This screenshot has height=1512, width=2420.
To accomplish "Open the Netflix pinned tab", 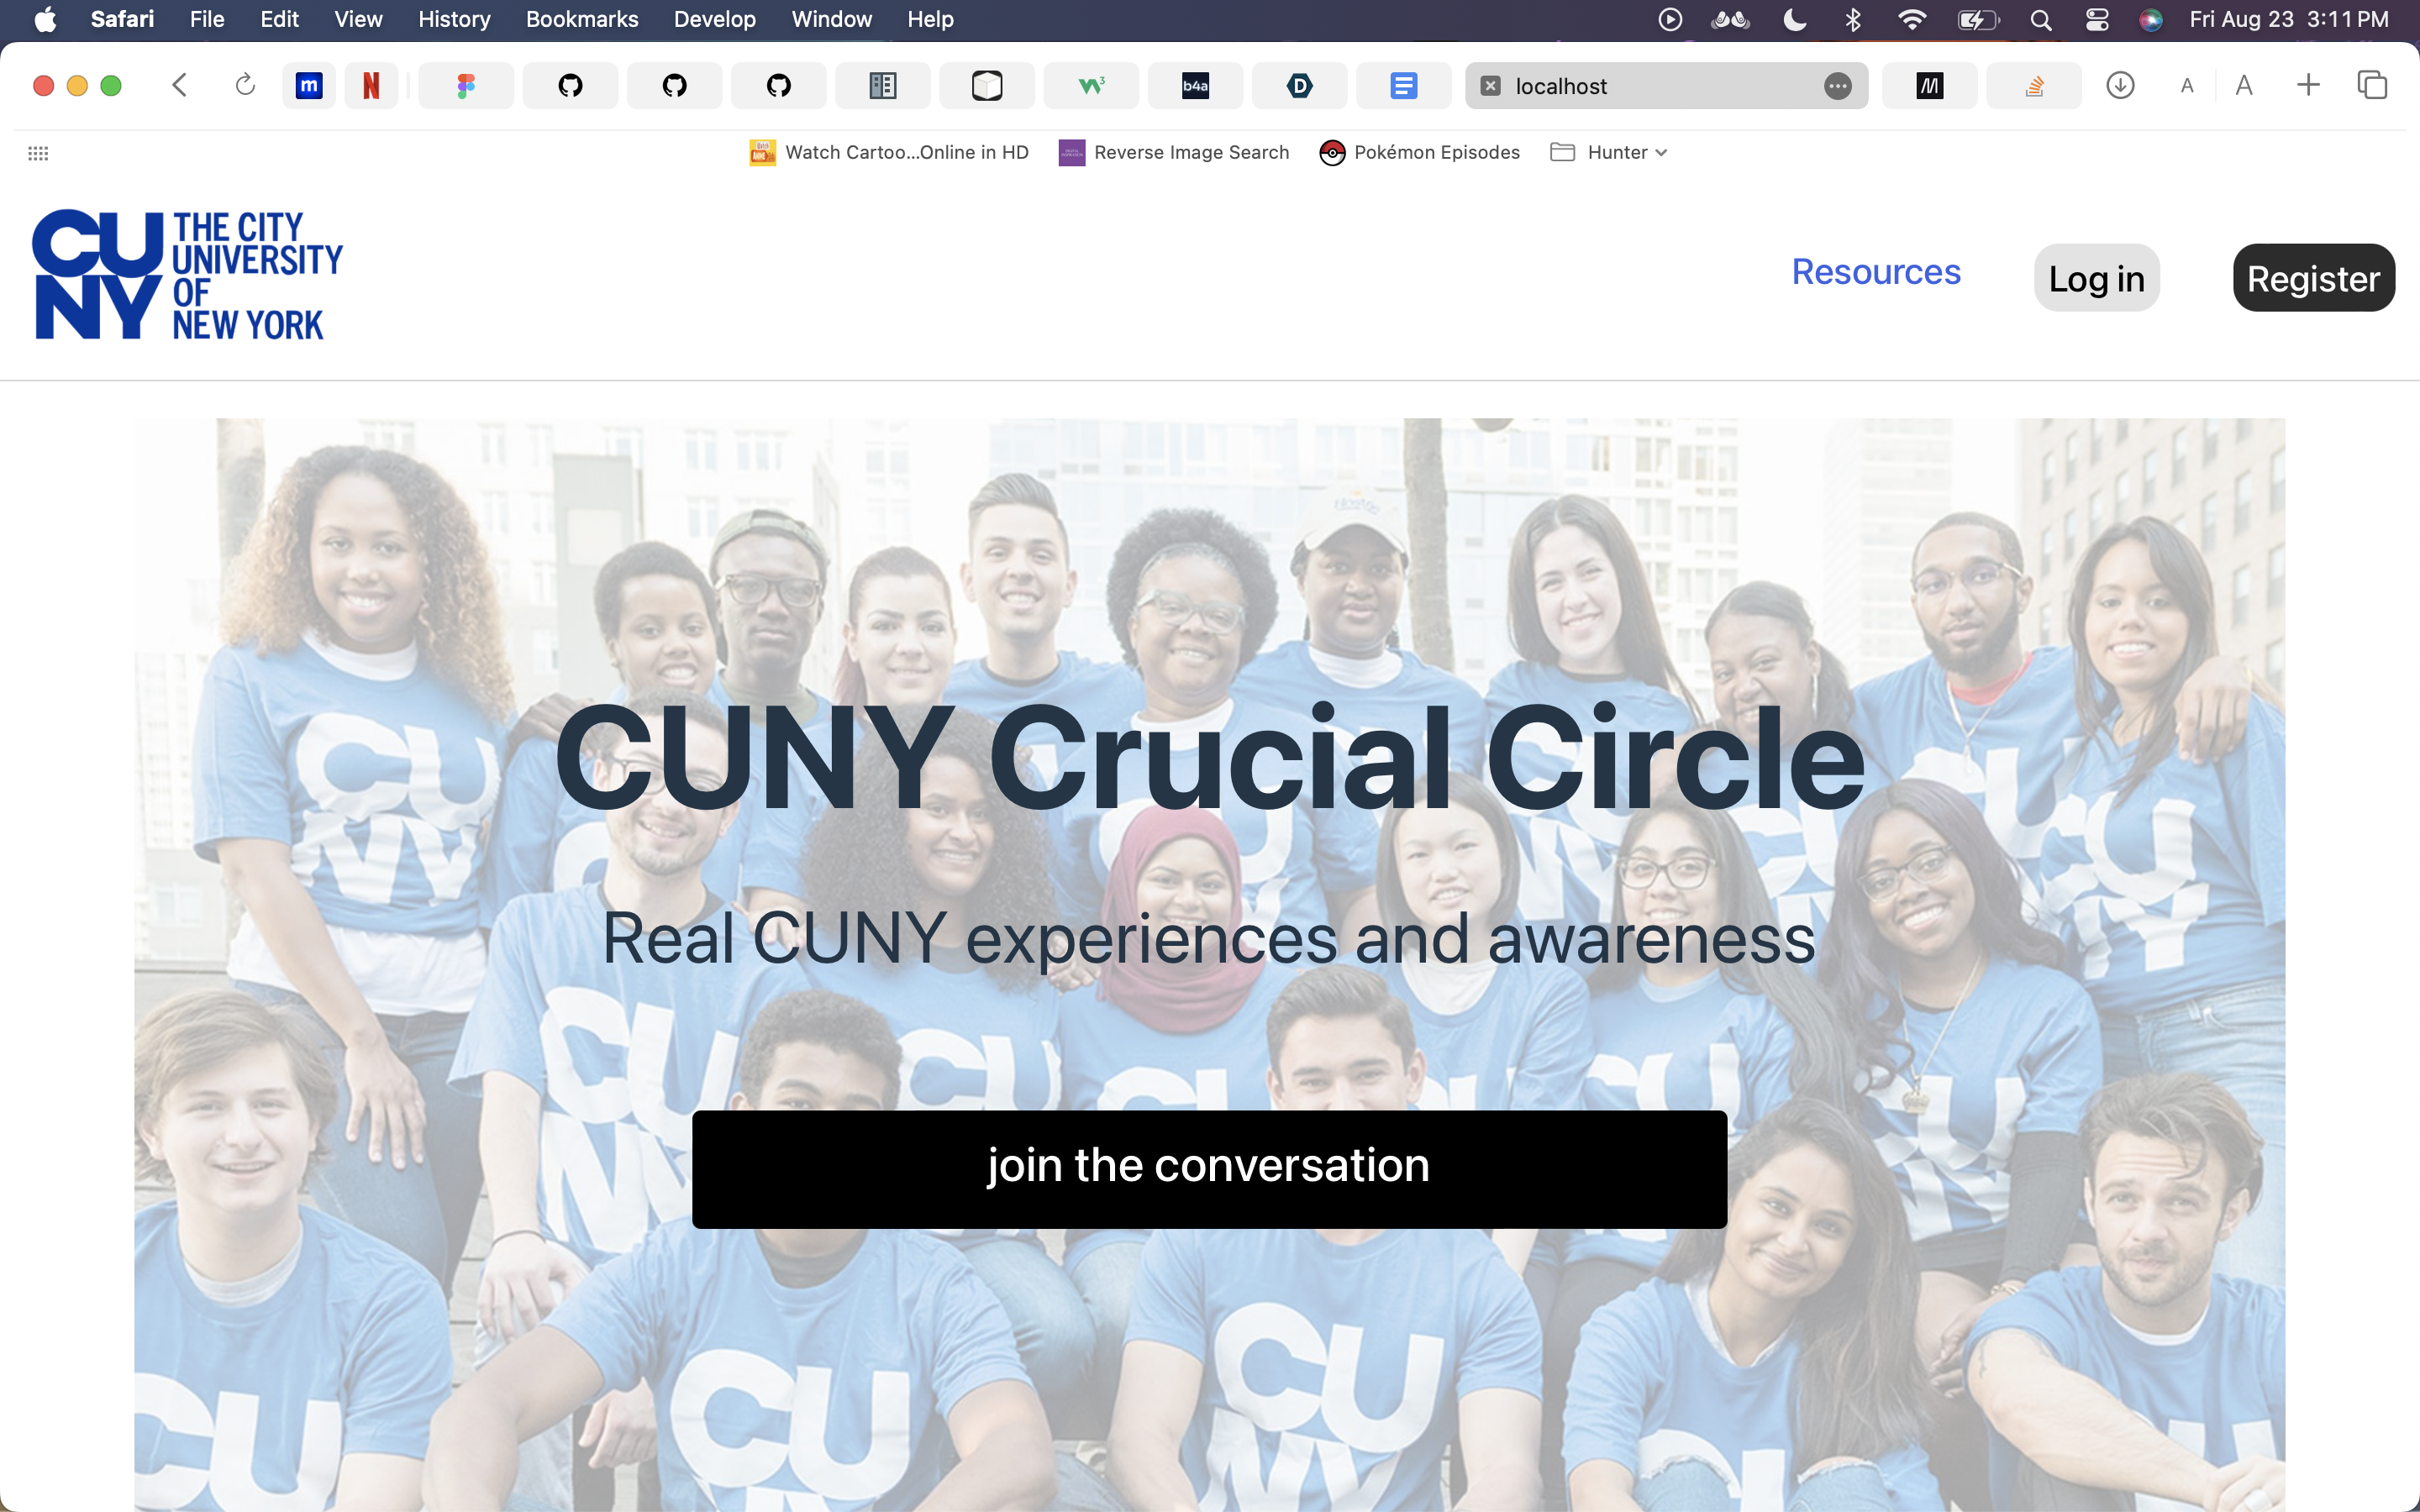I will (x=371, y=86).
